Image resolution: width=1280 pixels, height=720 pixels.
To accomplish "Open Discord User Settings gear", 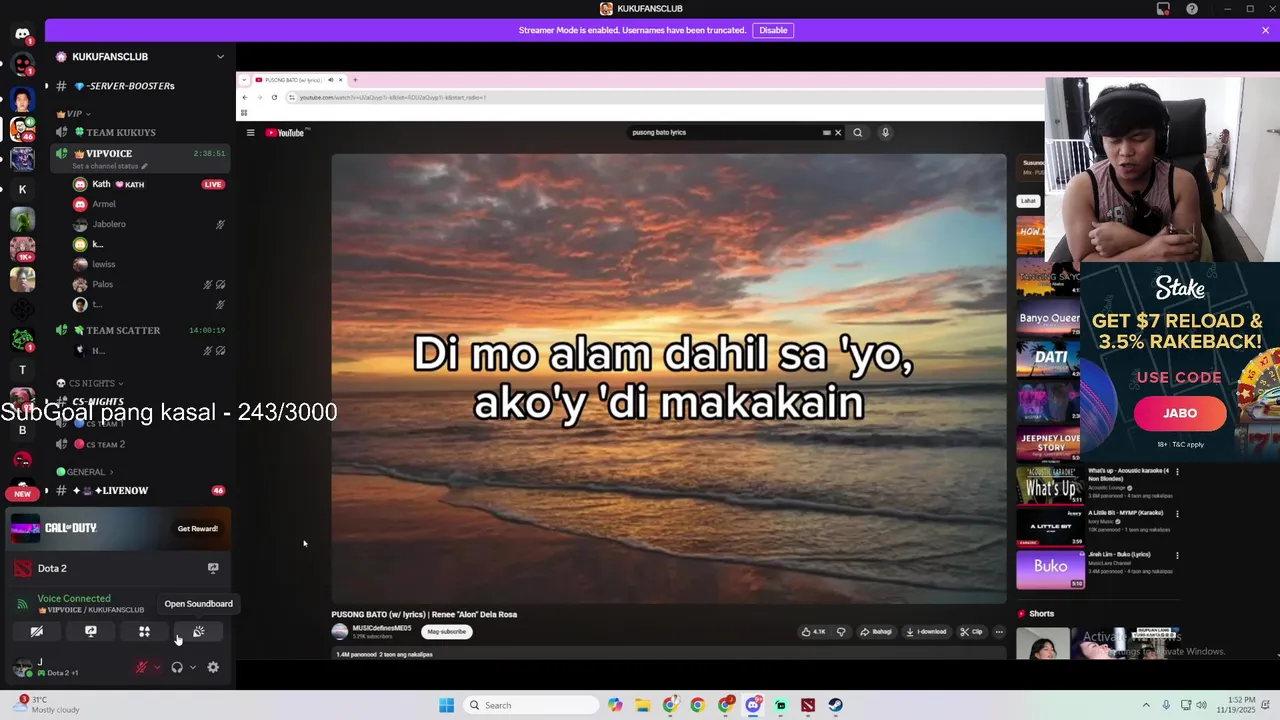I will [x=213, y=667].
